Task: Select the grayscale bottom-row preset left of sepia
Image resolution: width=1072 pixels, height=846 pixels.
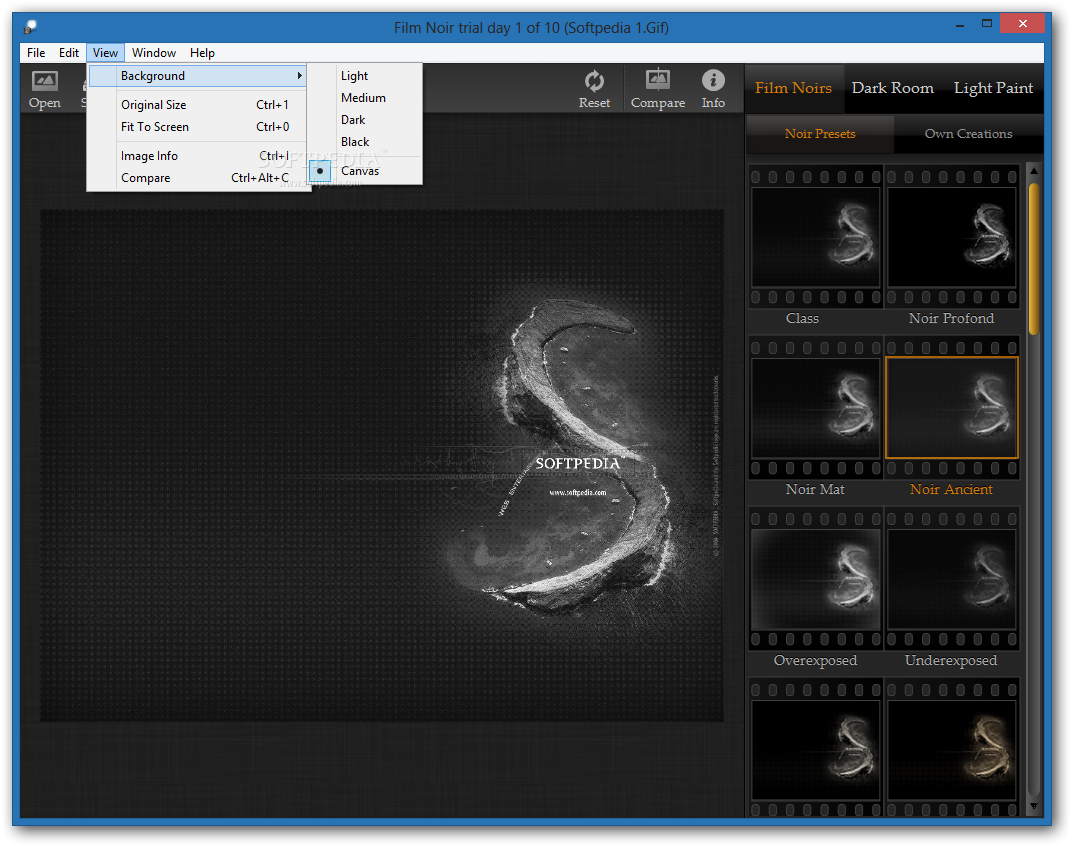Action: (x=816, y=750)
